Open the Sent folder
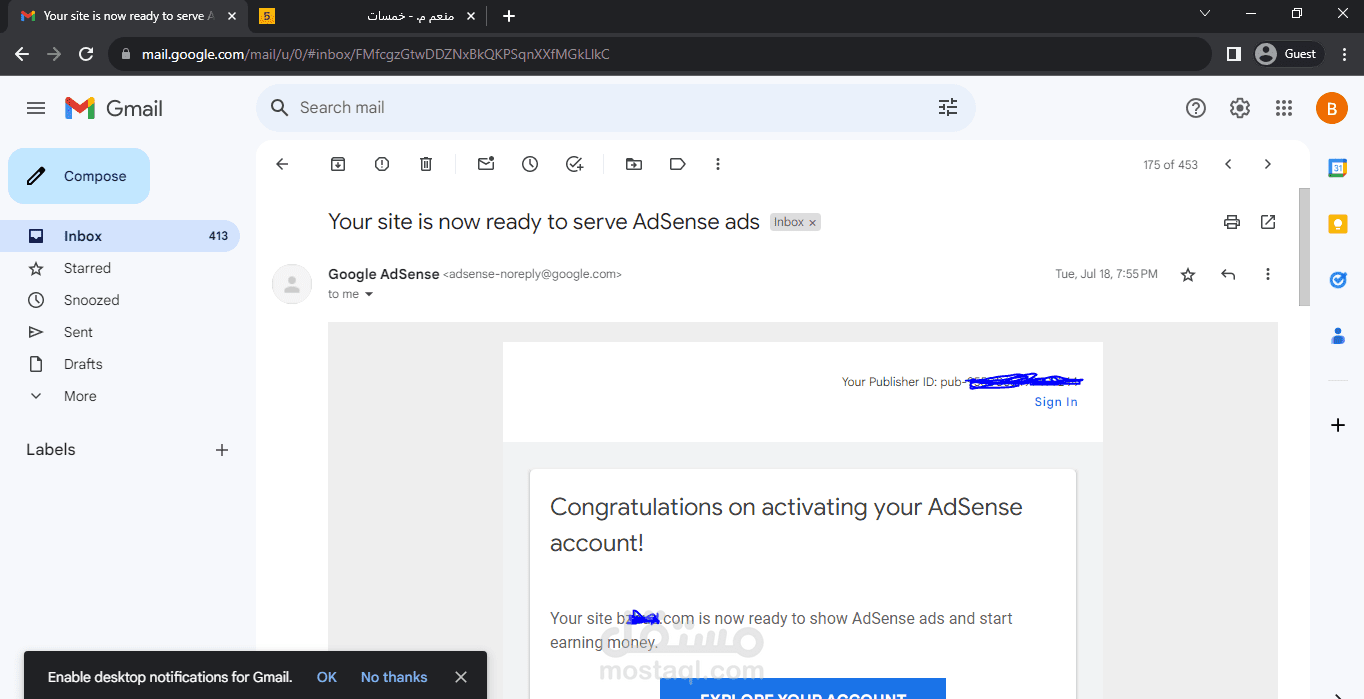This screenshot has width=1364, height=699. pyautogui.click(x=120, y=332)
